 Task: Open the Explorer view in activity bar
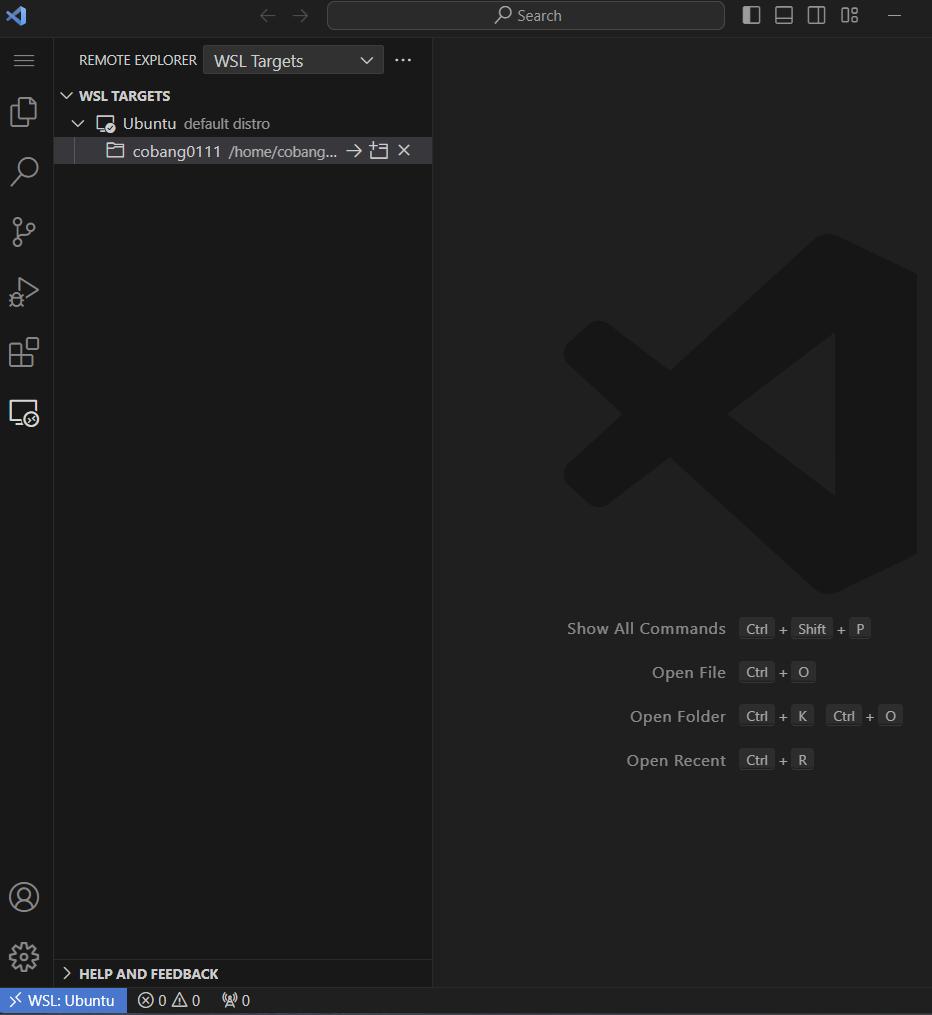coord(24,112)
